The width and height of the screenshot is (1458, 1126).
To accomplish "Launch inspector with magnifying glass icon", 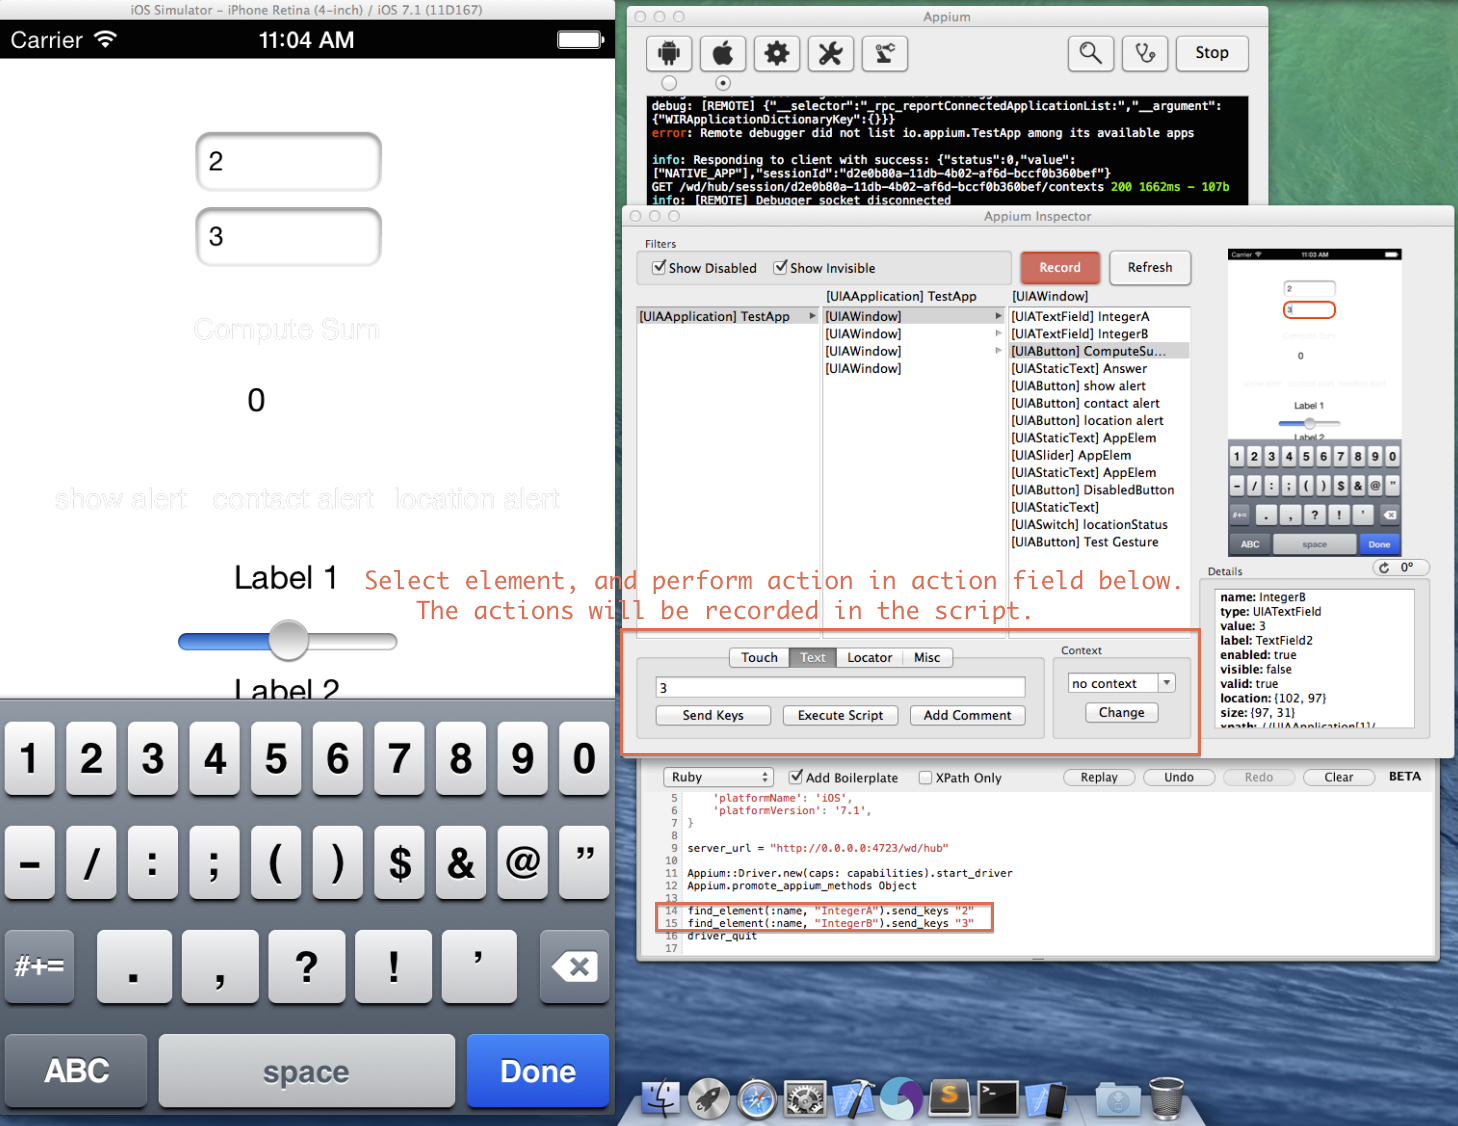I will pyautogui.click(x=1091, y=53).
